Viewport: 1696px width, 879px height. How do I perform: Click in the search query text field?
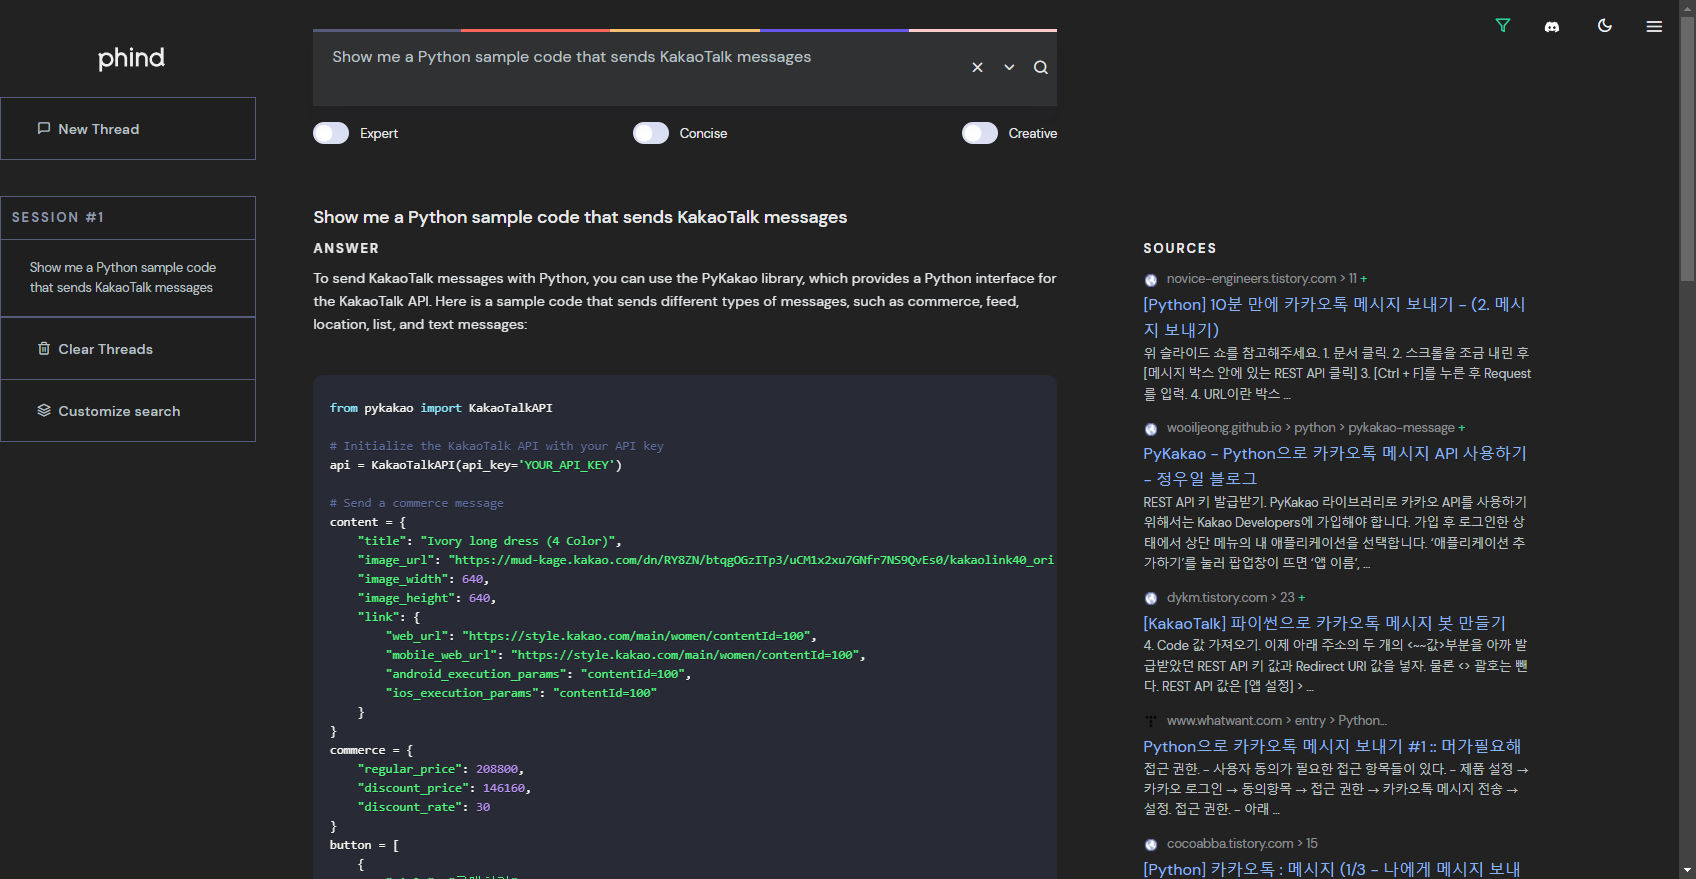pyautogui.click(x=640, y=67)
